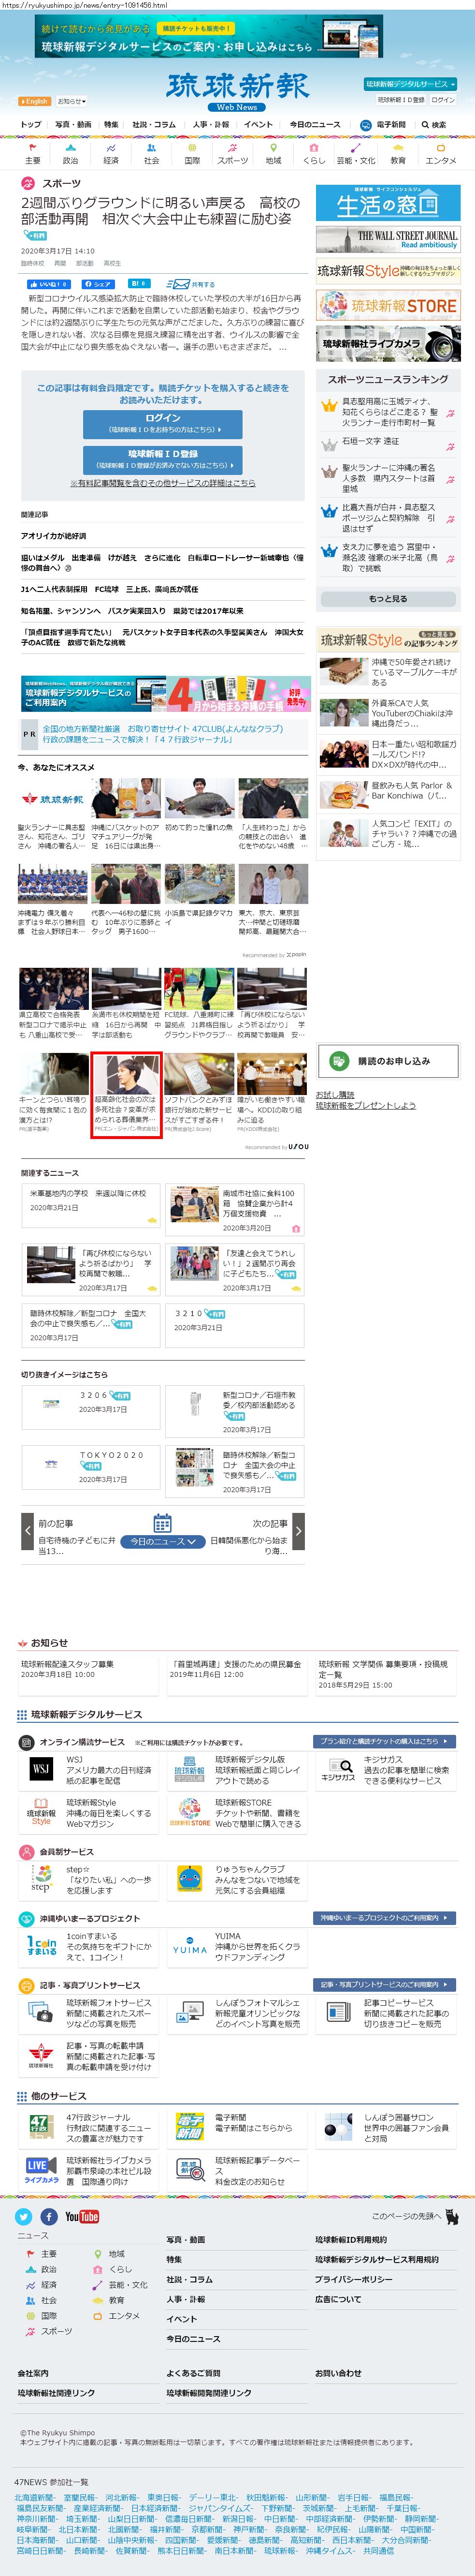This screenshot has width=475, height=2576.
Task: Click the blue ログイン button in the paywall box
Action: tap(162, 424)
